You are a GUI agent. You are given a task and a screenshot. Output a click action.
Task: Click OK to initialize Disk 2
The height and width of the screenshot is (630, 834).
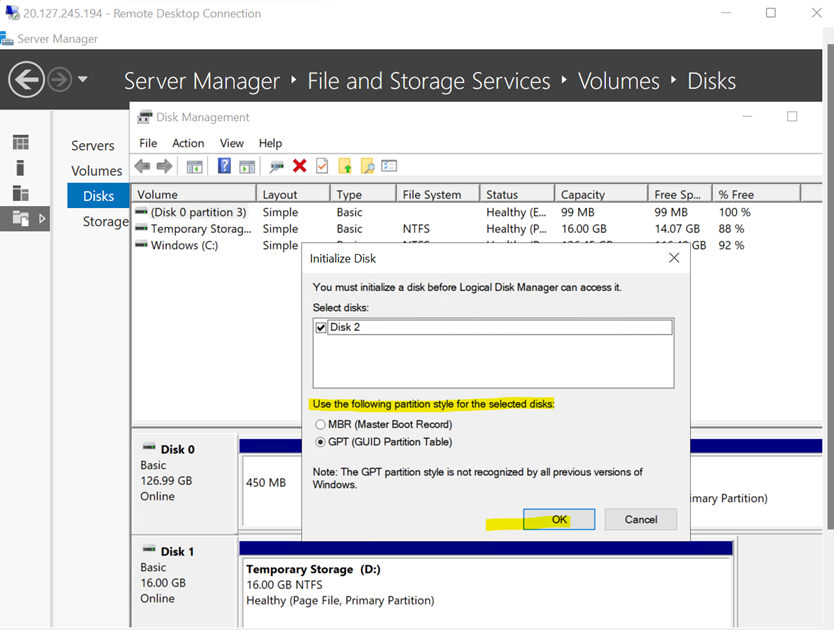coord(559,519)
